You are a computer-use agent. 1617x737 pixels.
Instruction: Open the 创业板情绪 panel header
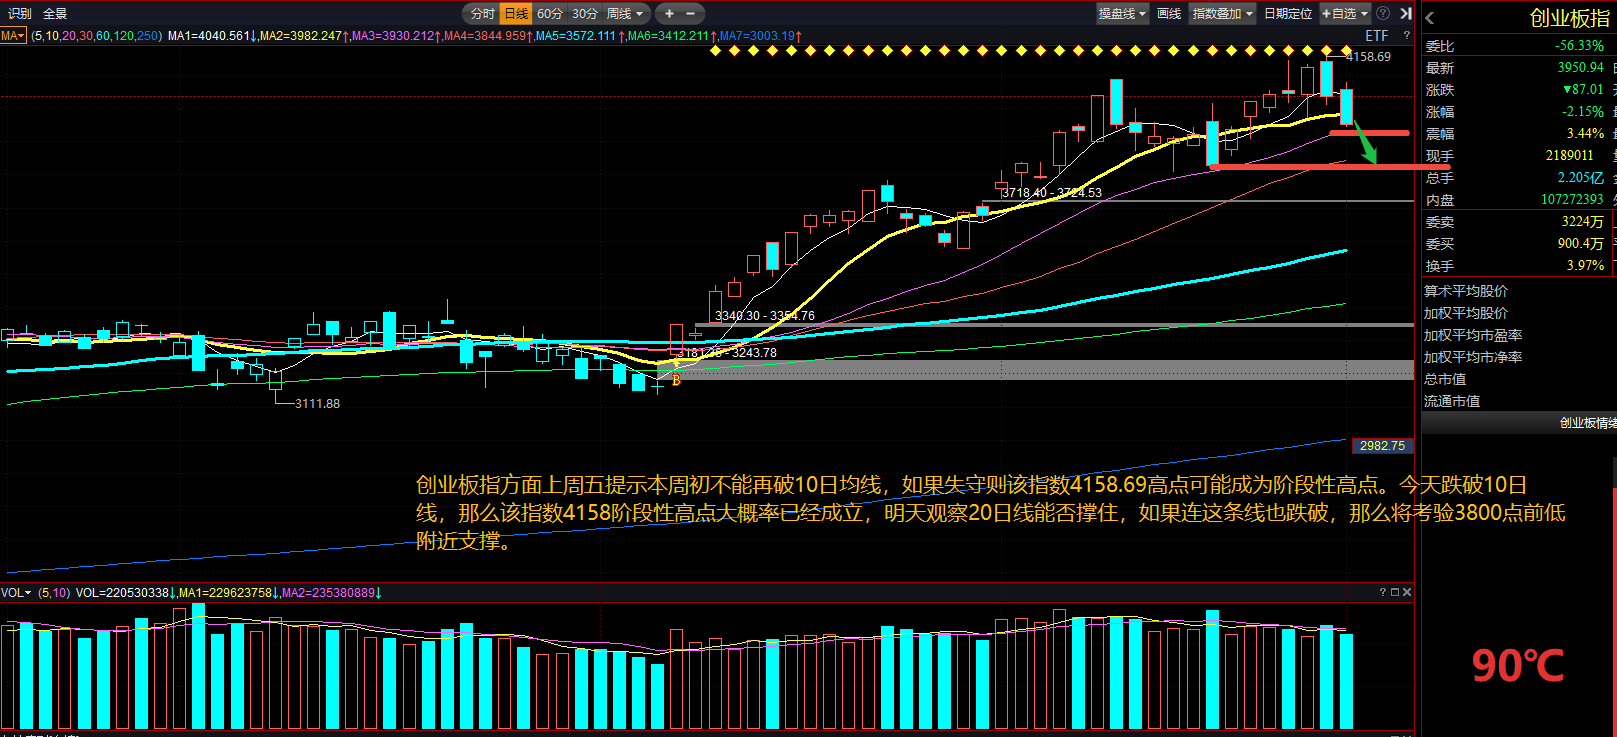(x=1518, y=423)
